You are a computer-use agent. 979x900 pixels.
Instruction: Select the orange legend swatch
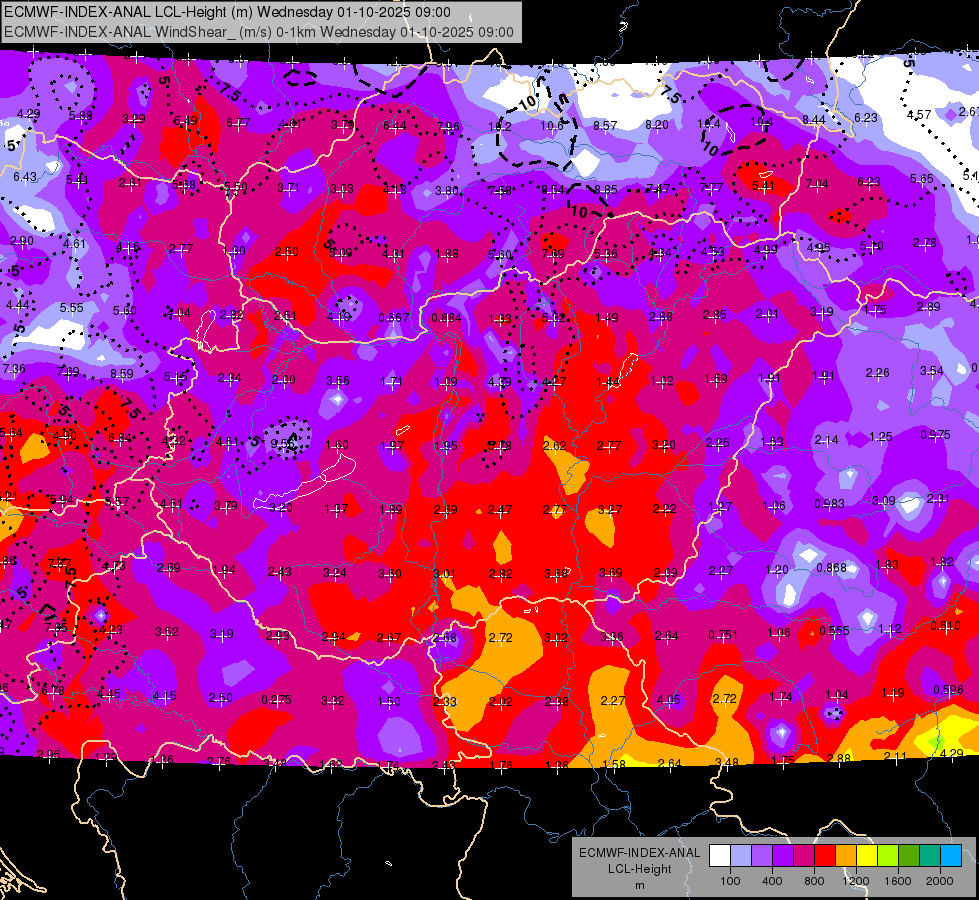846,856
